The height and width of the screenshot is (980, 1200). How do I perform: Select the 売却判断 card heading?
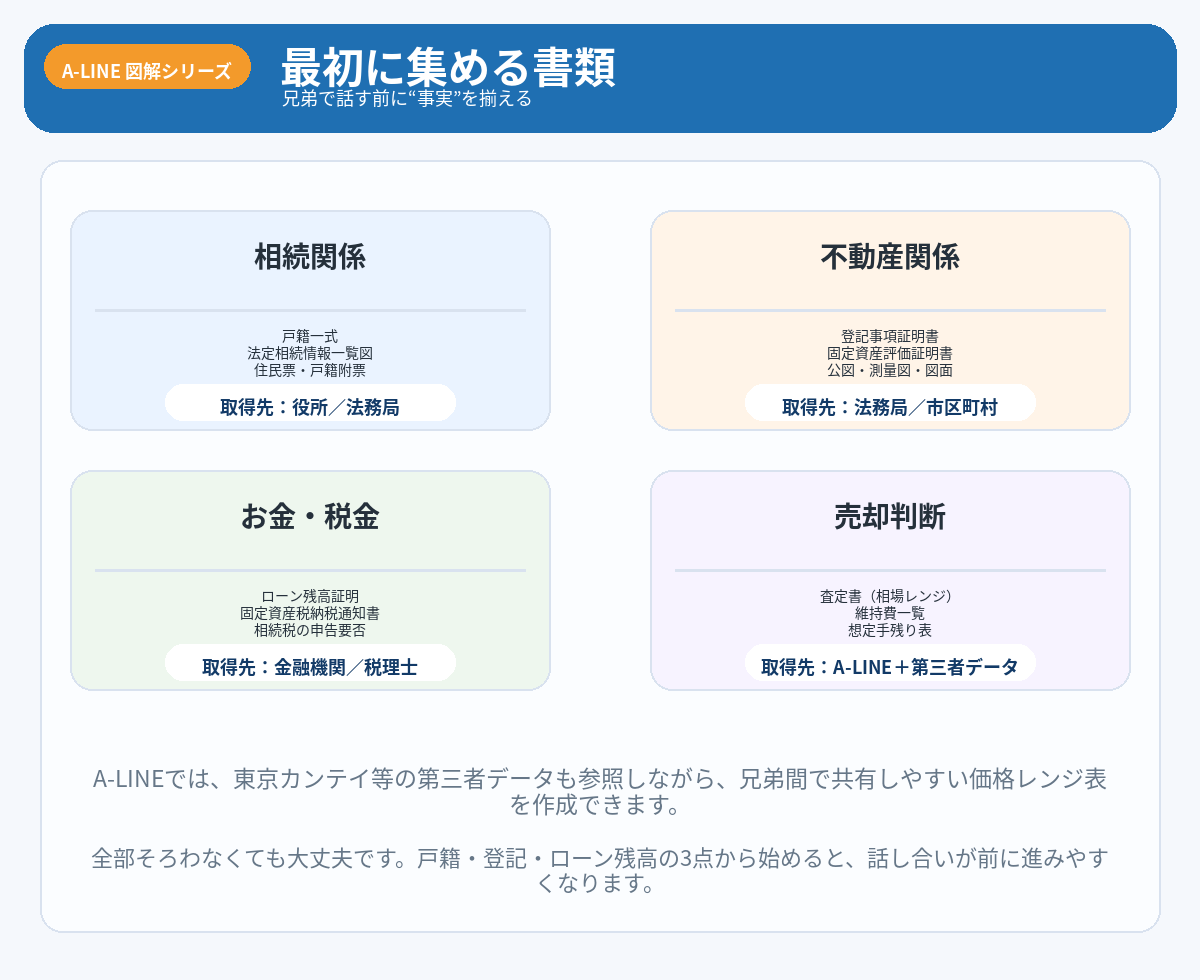pos(890,517)
